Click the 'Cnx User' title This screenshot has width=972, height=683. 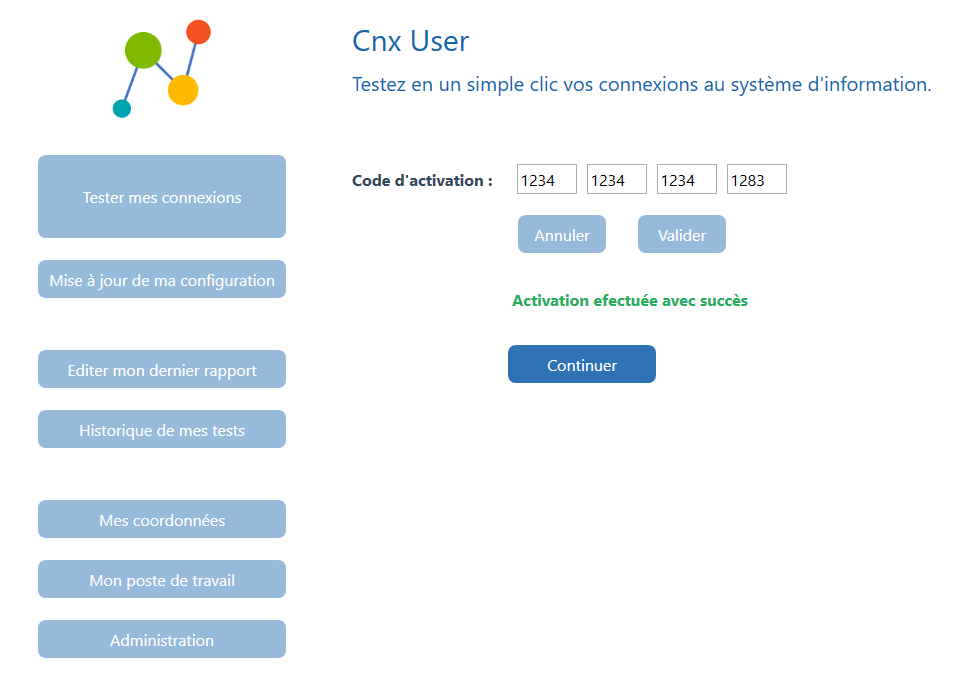point(410,41)
